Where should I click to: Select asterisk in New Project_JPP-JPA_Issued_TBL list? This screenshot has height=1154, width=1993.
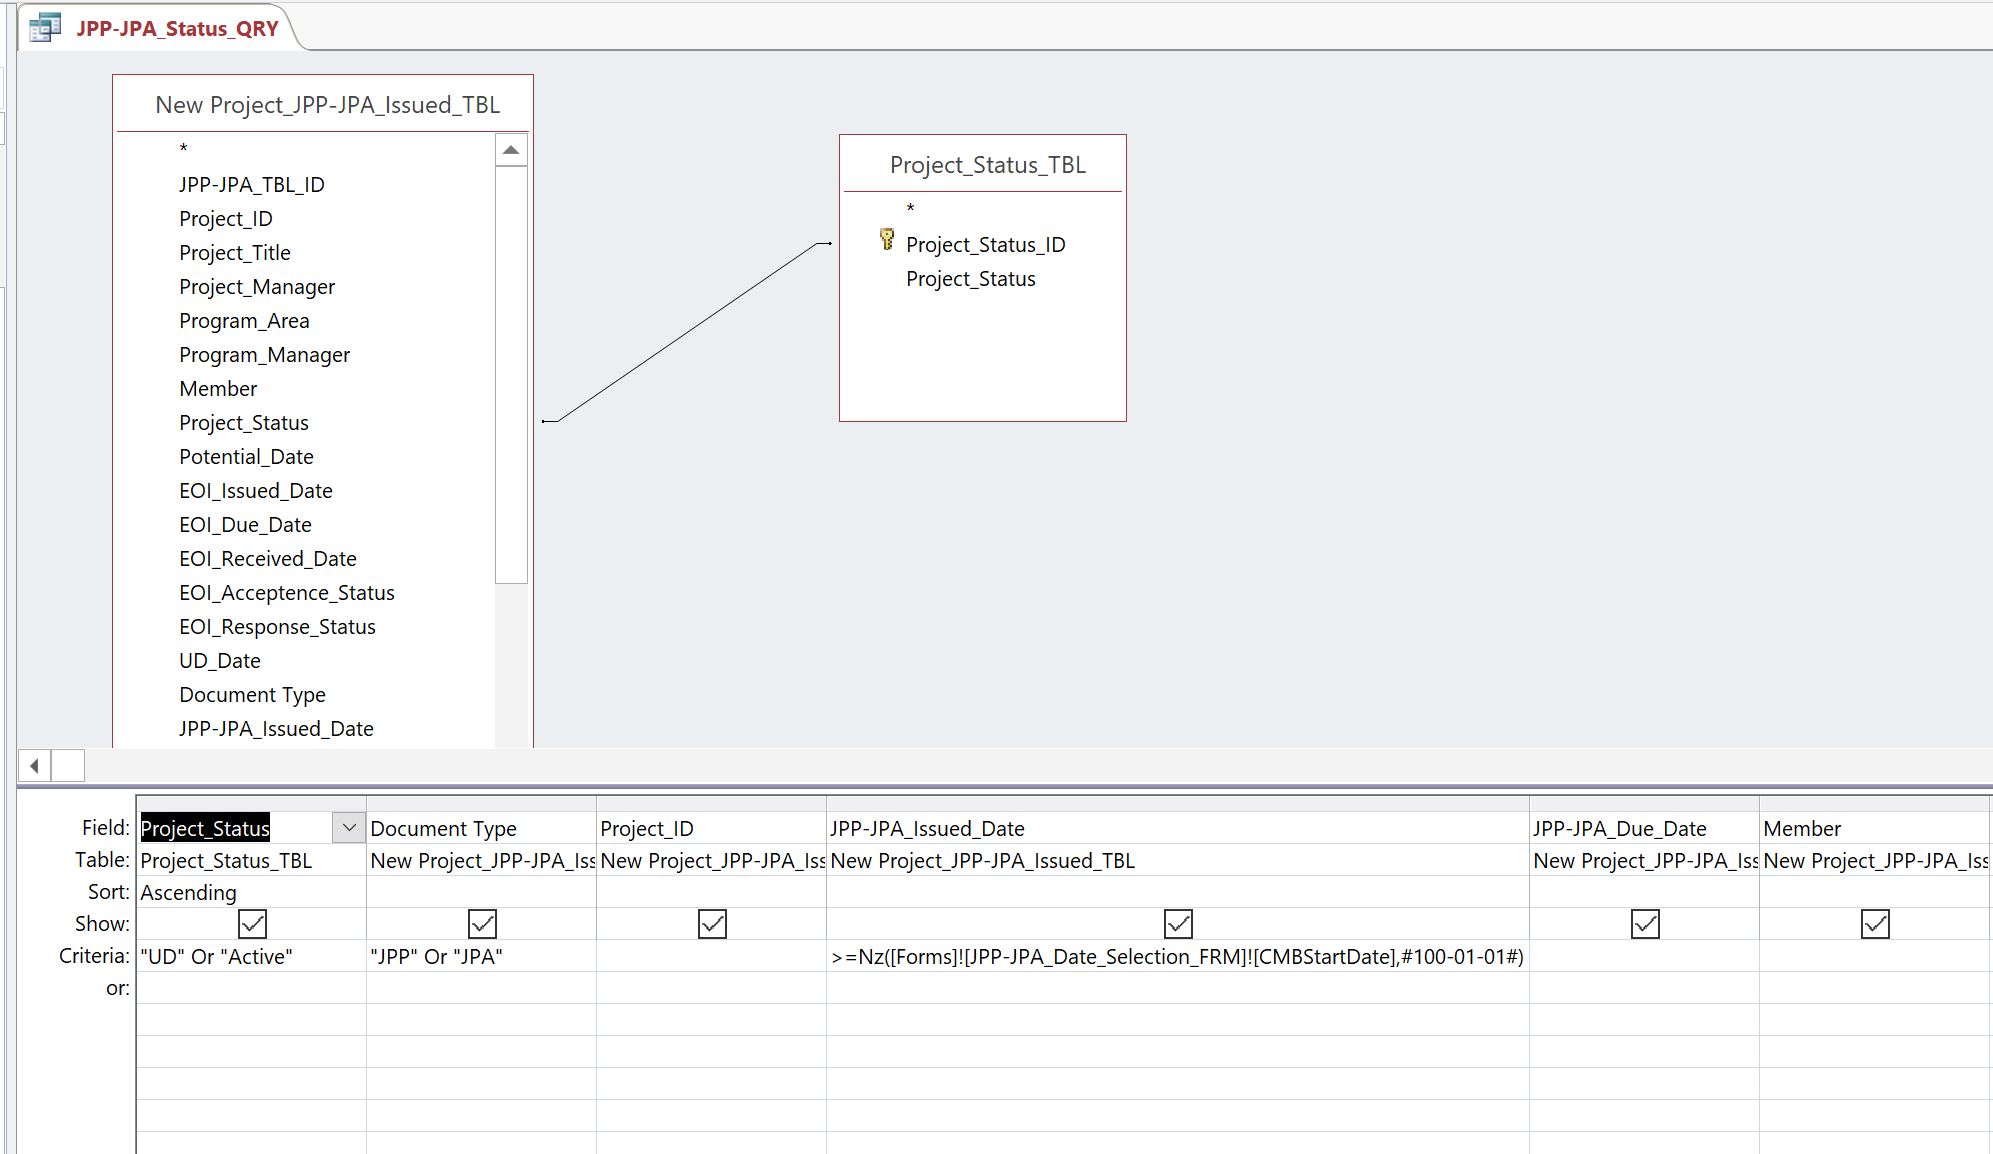tap(183, 149)
